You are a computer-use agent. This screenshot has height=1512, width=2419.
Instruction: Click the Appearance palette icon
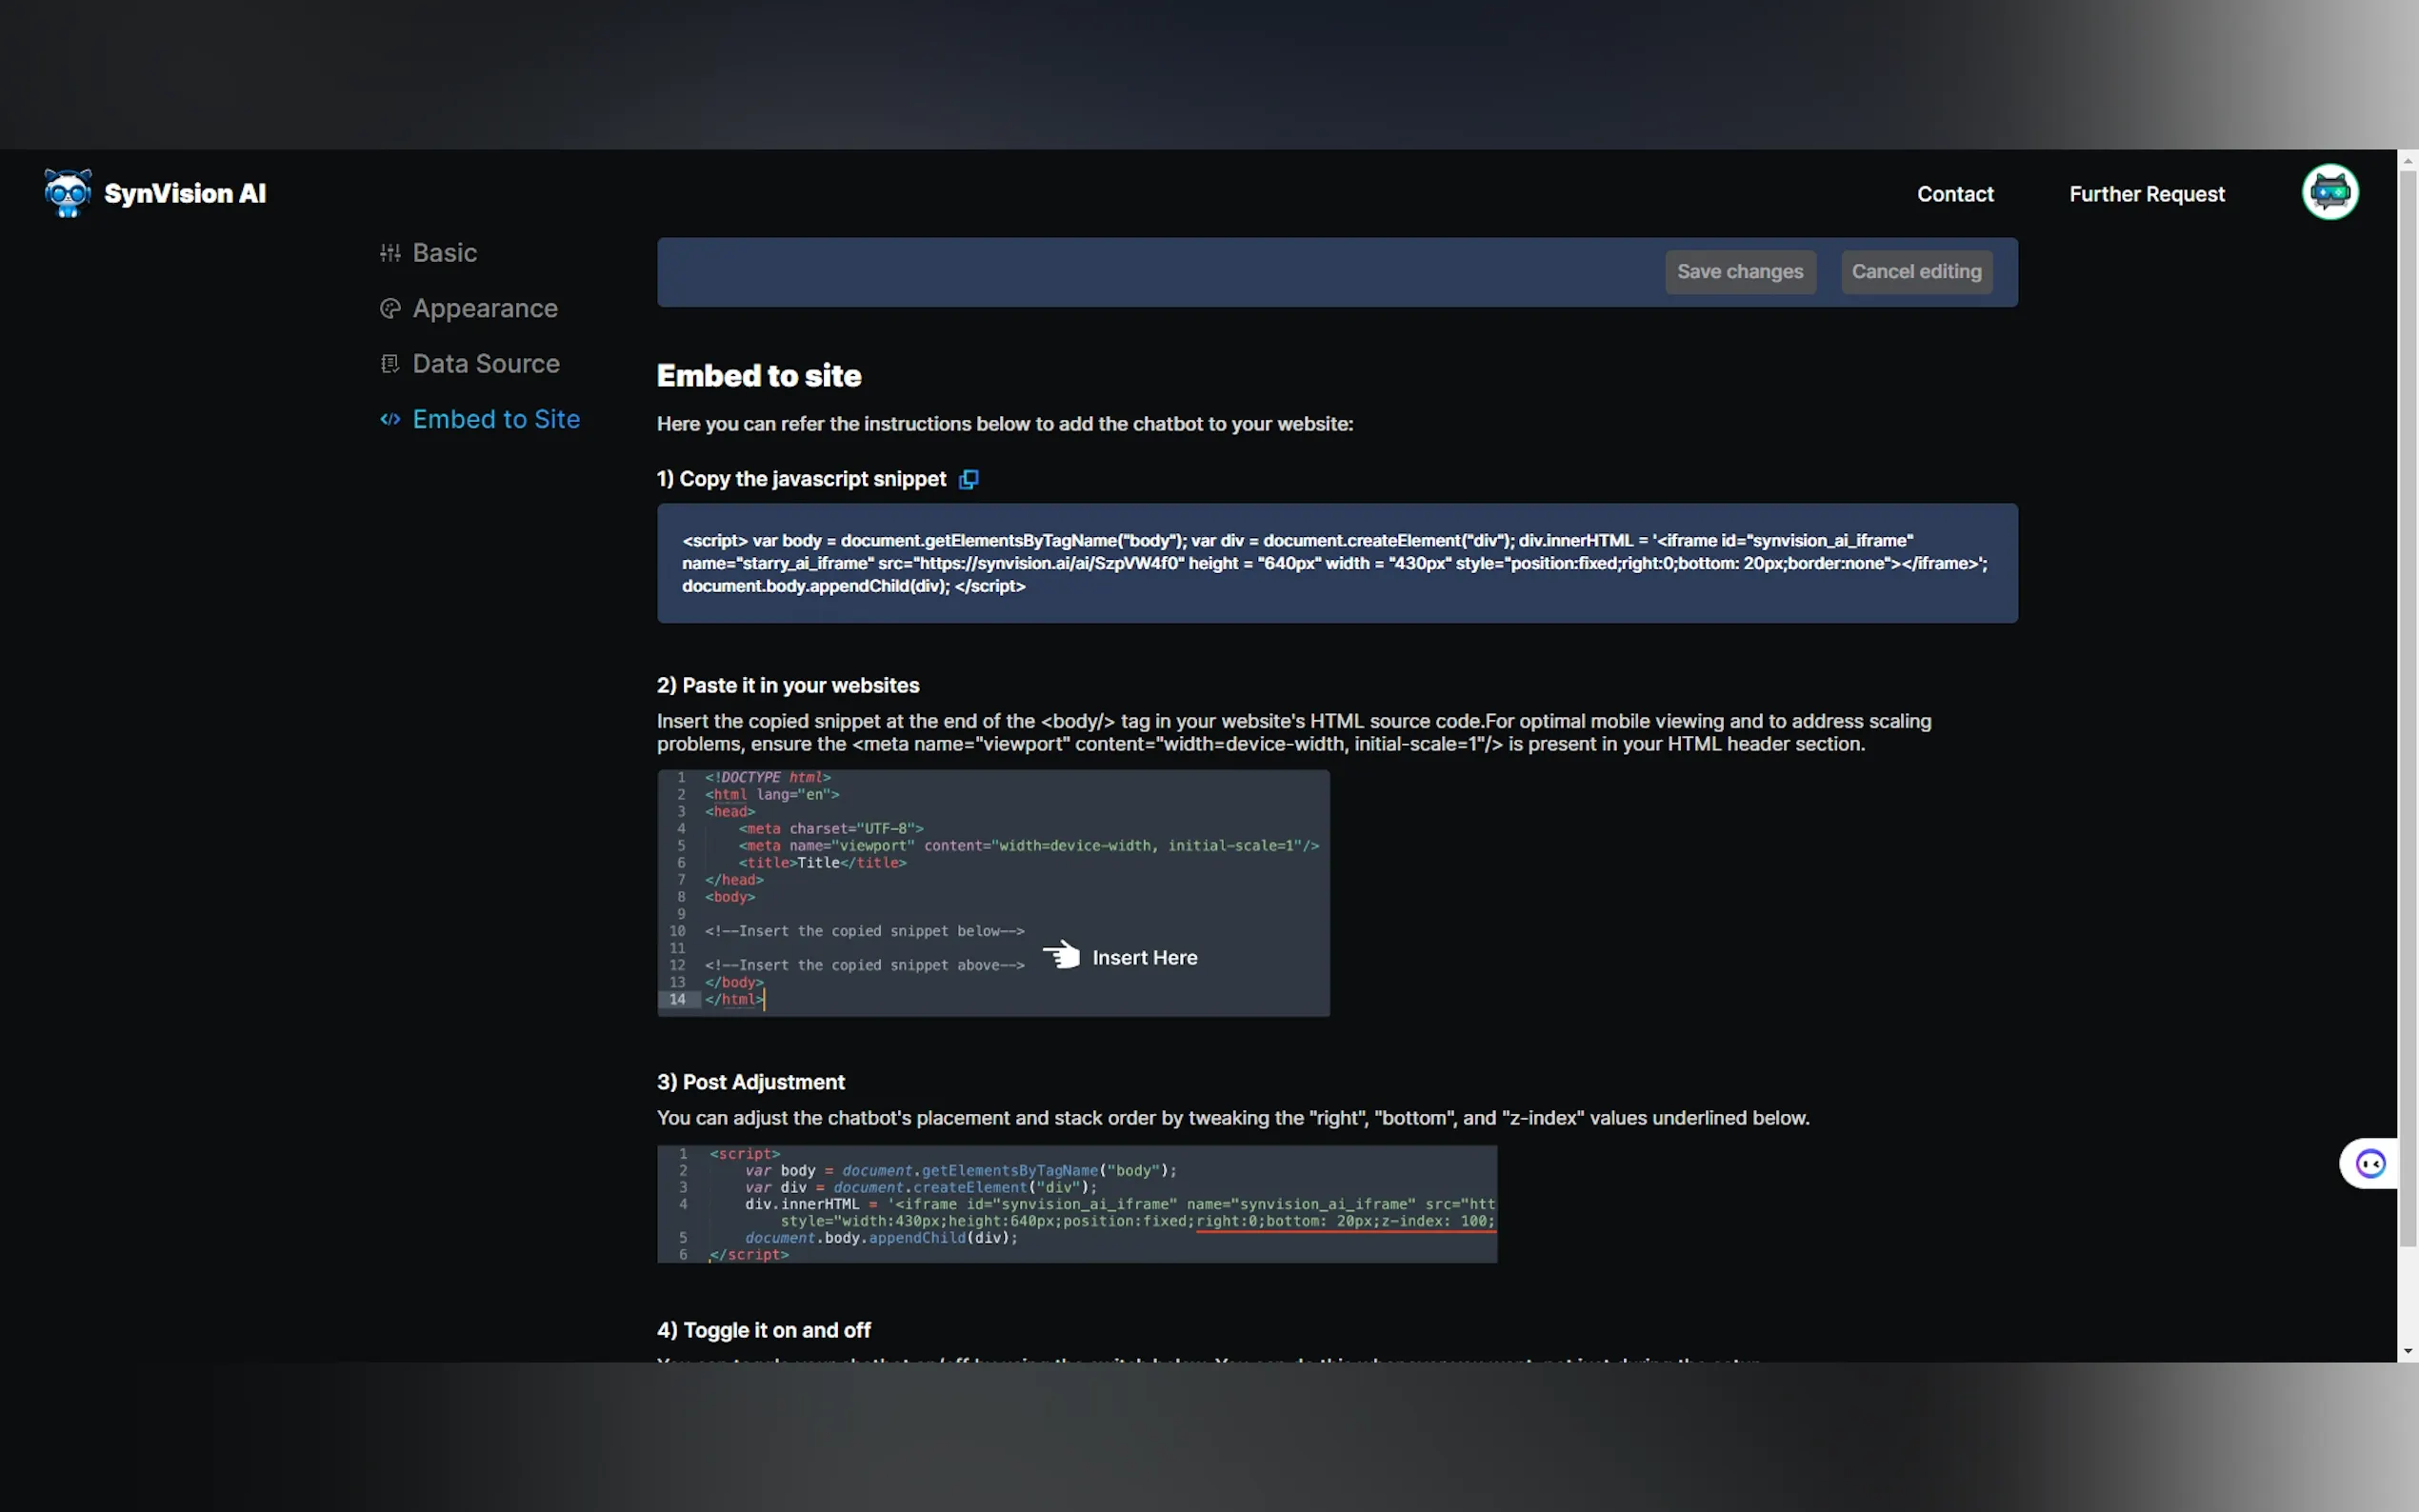(x=390, y=308)
